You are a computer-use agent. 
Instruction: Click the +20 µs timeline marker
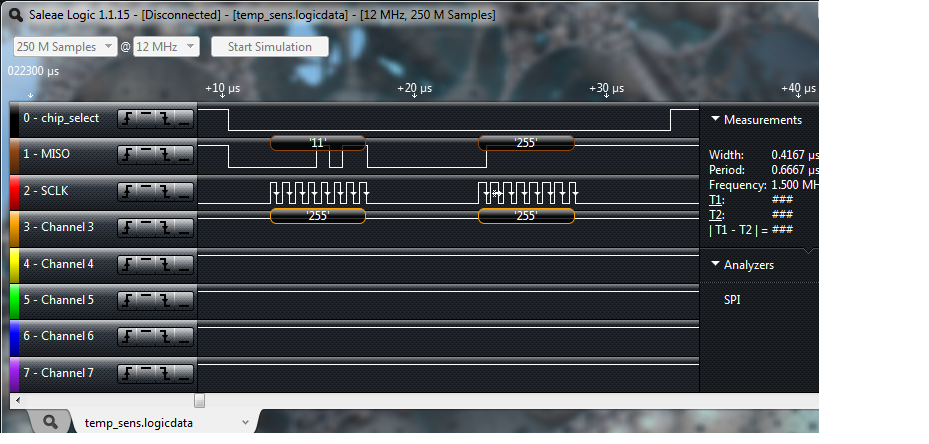tap(414, 89)
